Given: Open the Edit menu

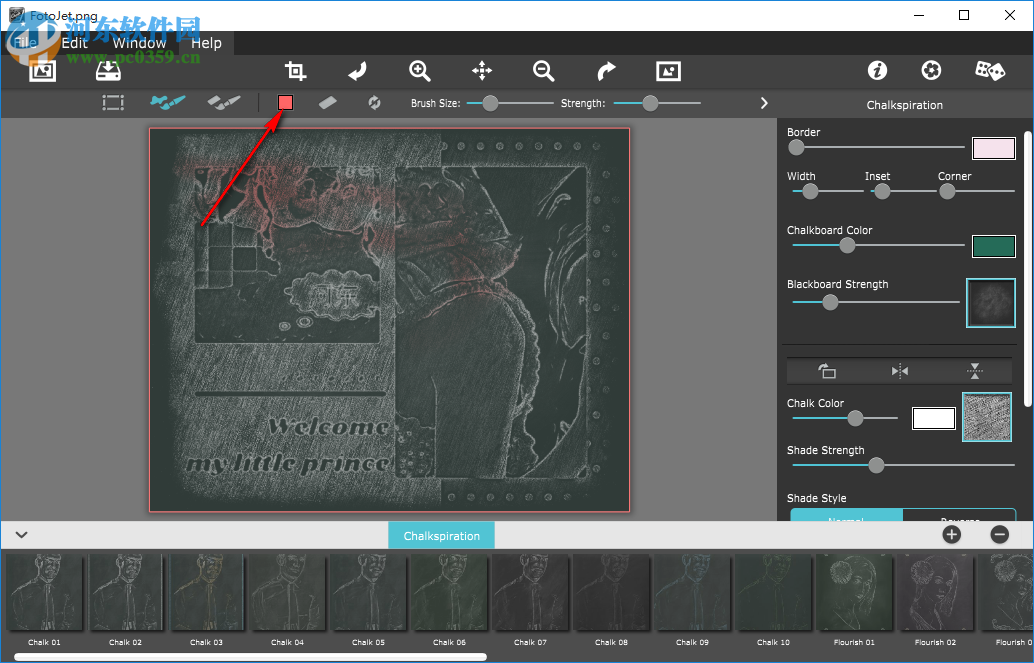Looking at the screenshot, I should pyautogui.click(x=74, y=43).
